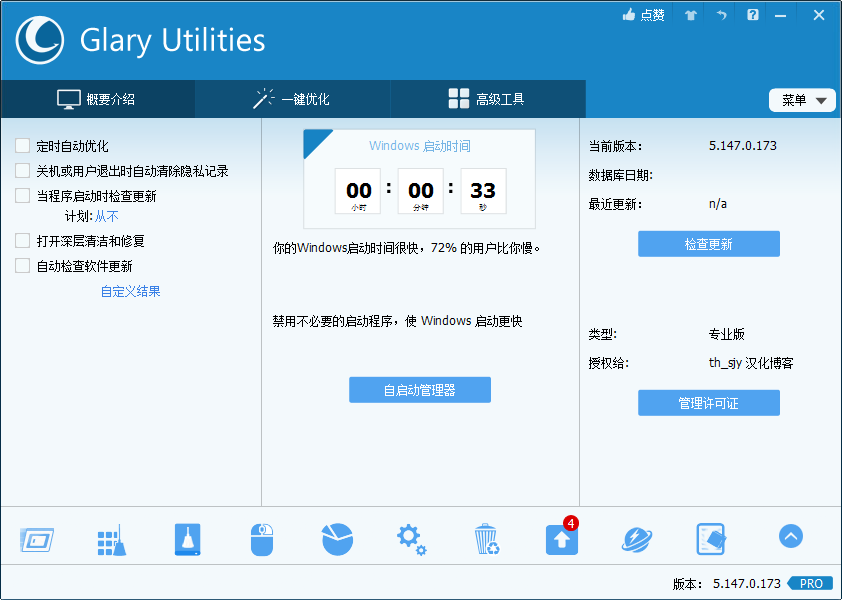Click the hours box showing 00 小时
This screenshot has height=600, width=842.
coord(358,191)
